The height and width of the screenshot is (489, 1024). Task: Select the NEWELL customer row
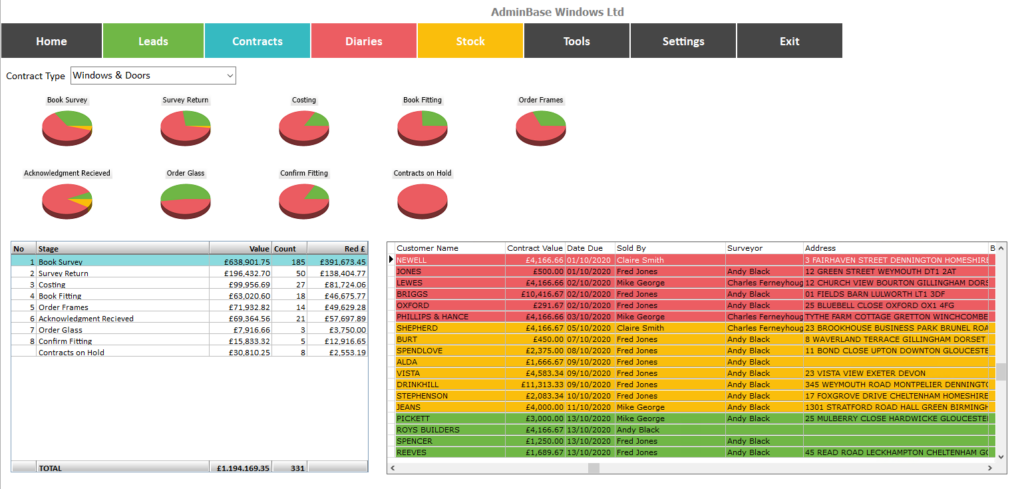[692, 260]
